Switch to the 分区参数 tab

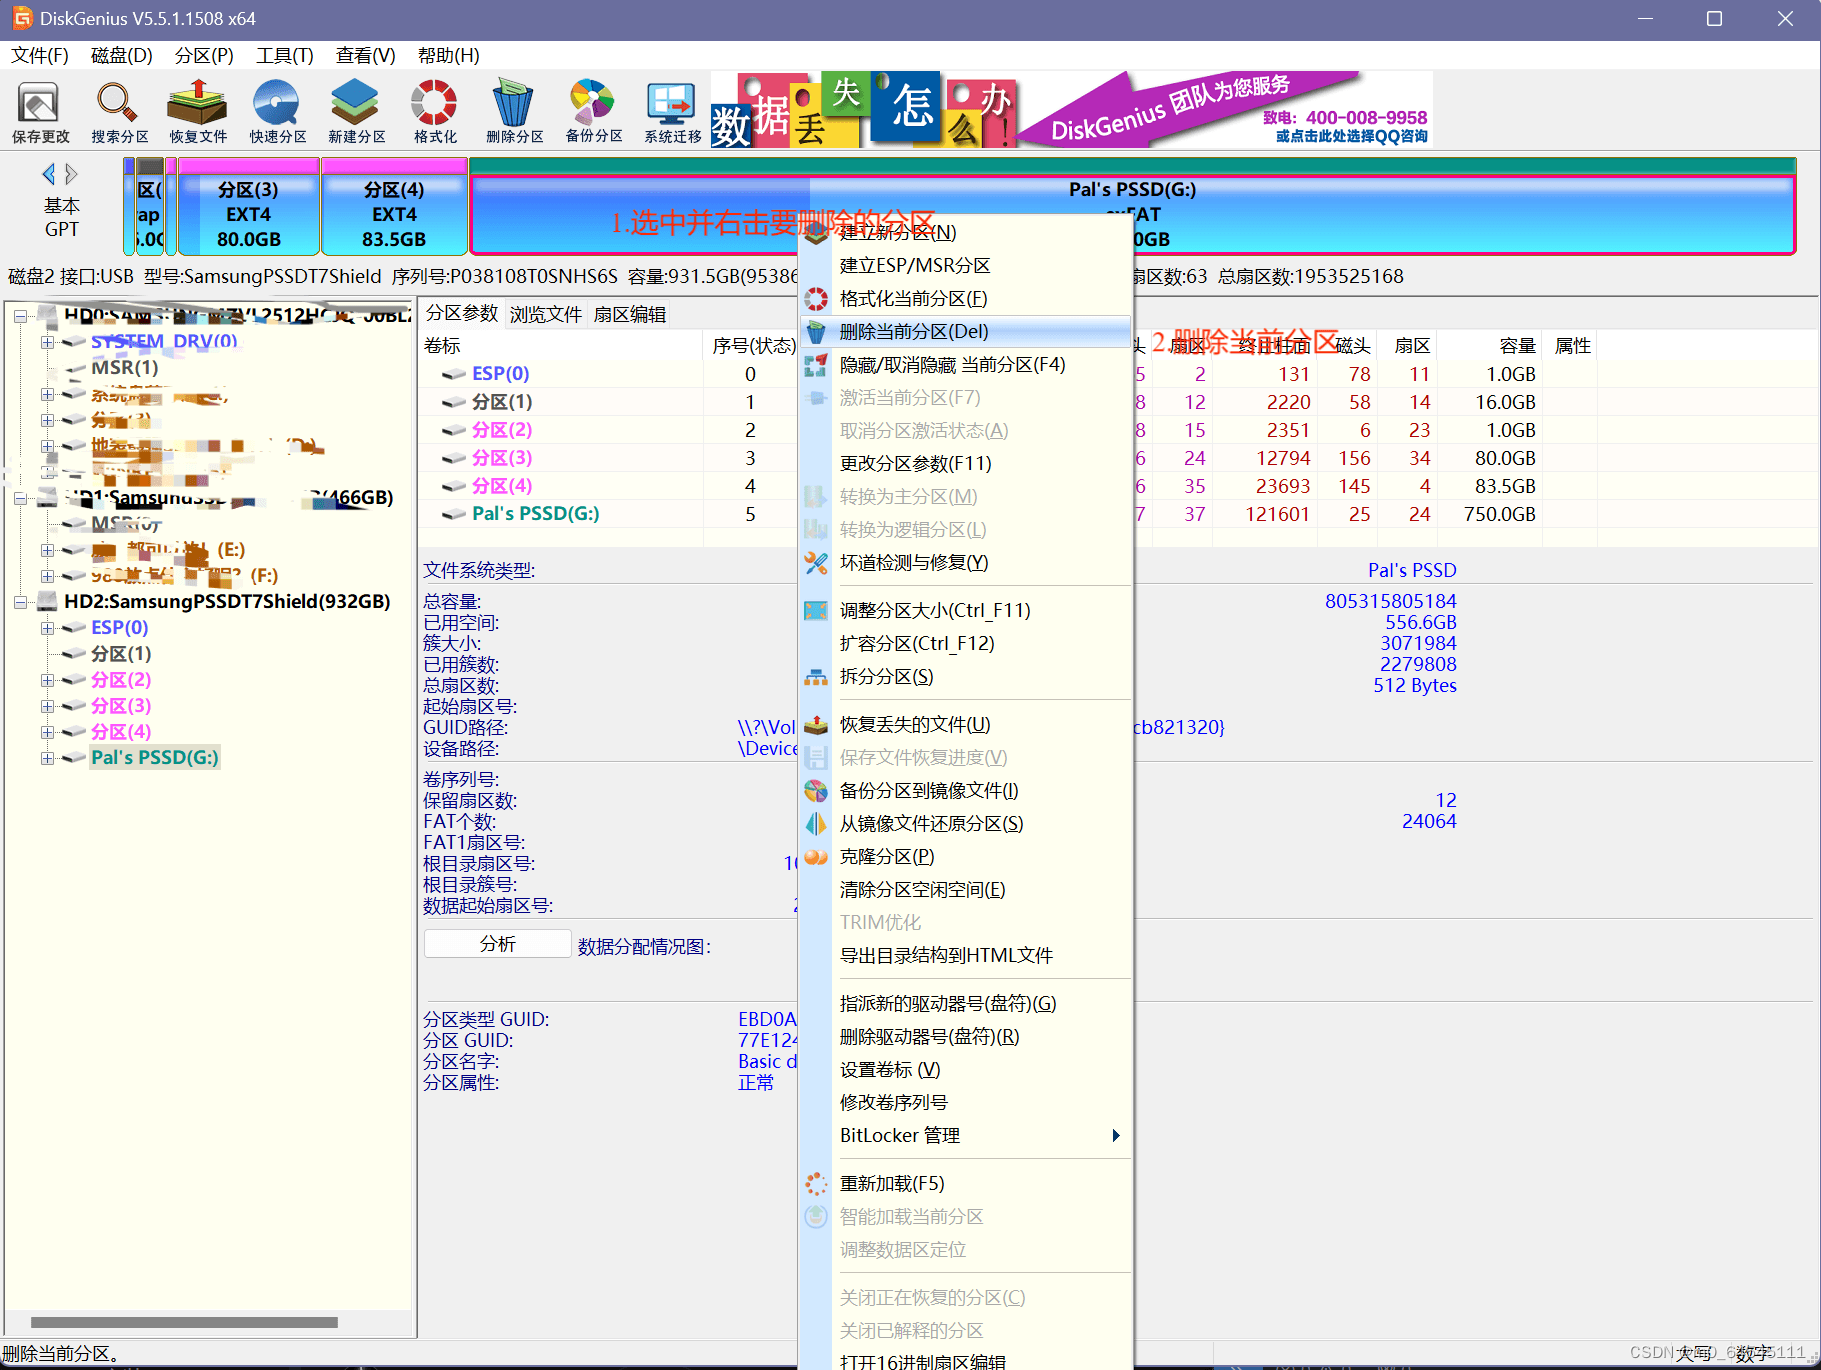(x=462, y=313)
